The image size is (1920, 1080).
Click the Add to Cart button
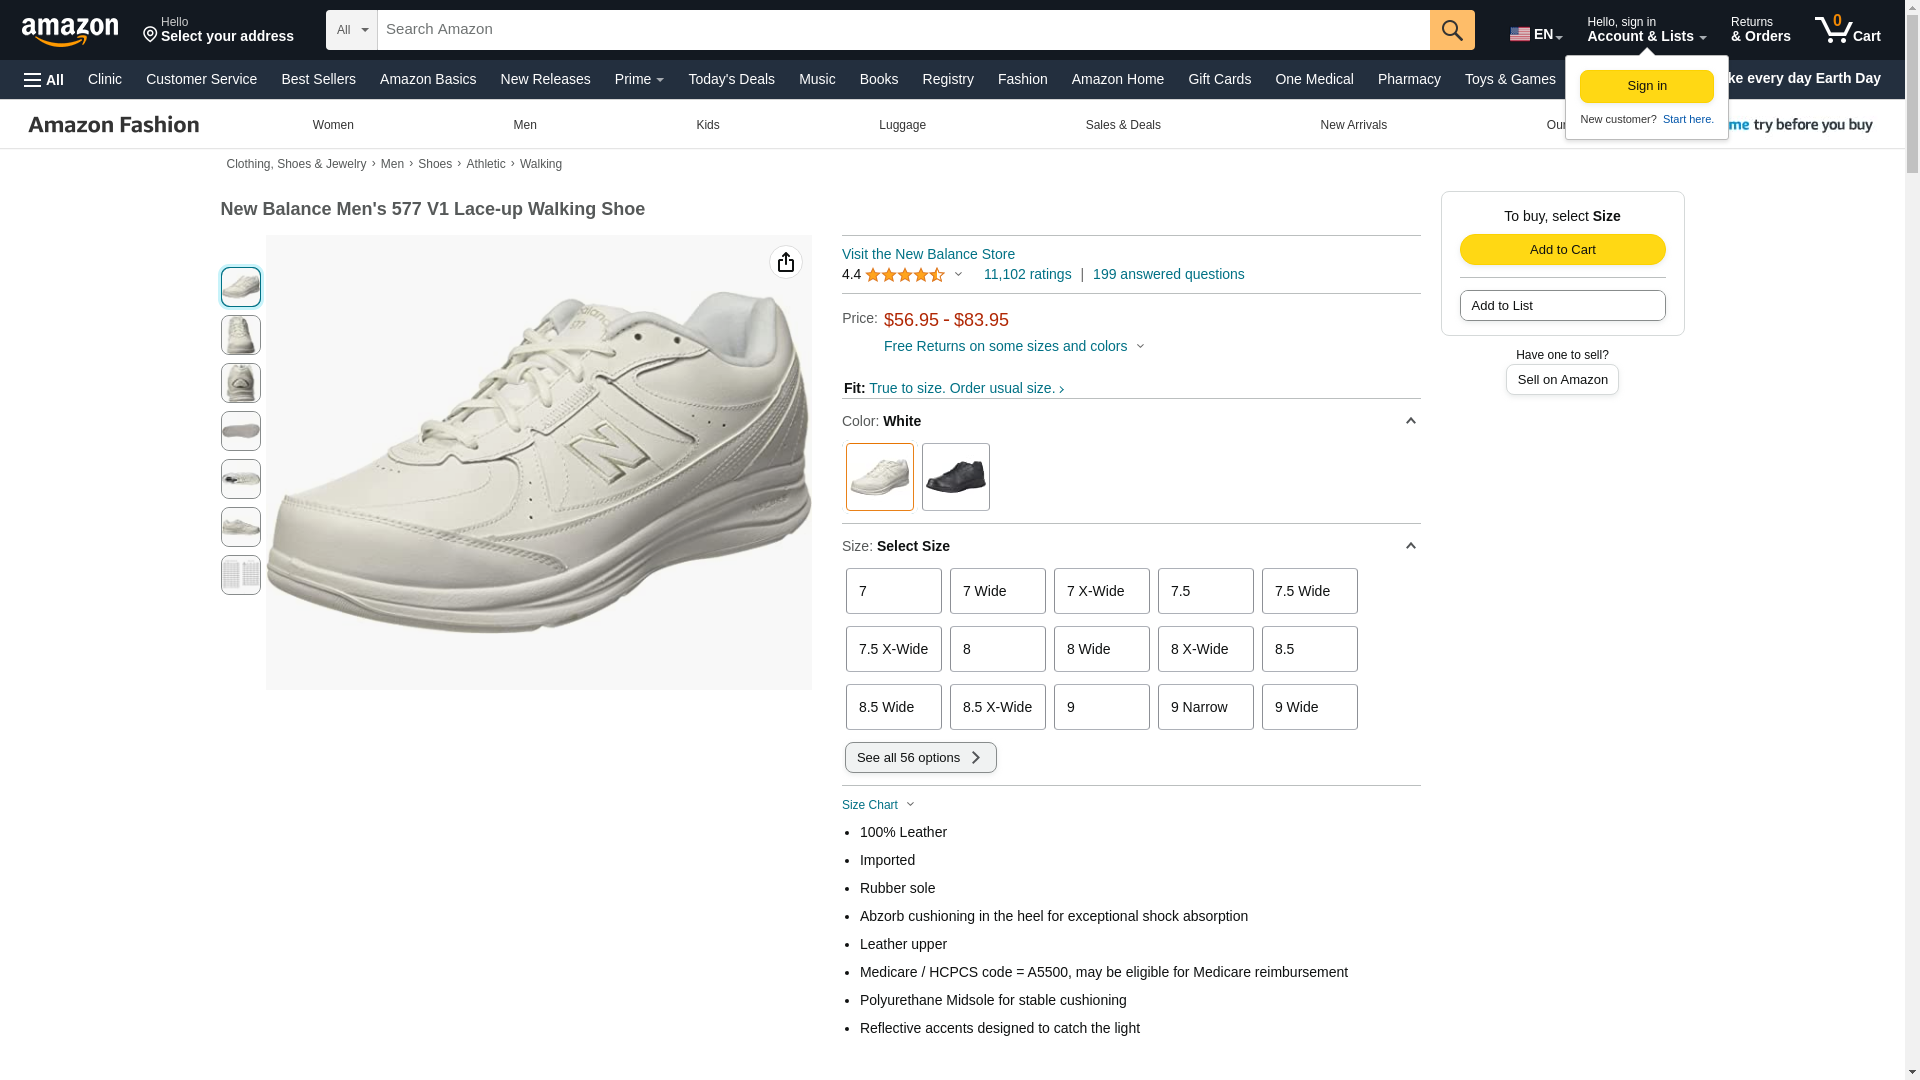[x=1562, y=250]
